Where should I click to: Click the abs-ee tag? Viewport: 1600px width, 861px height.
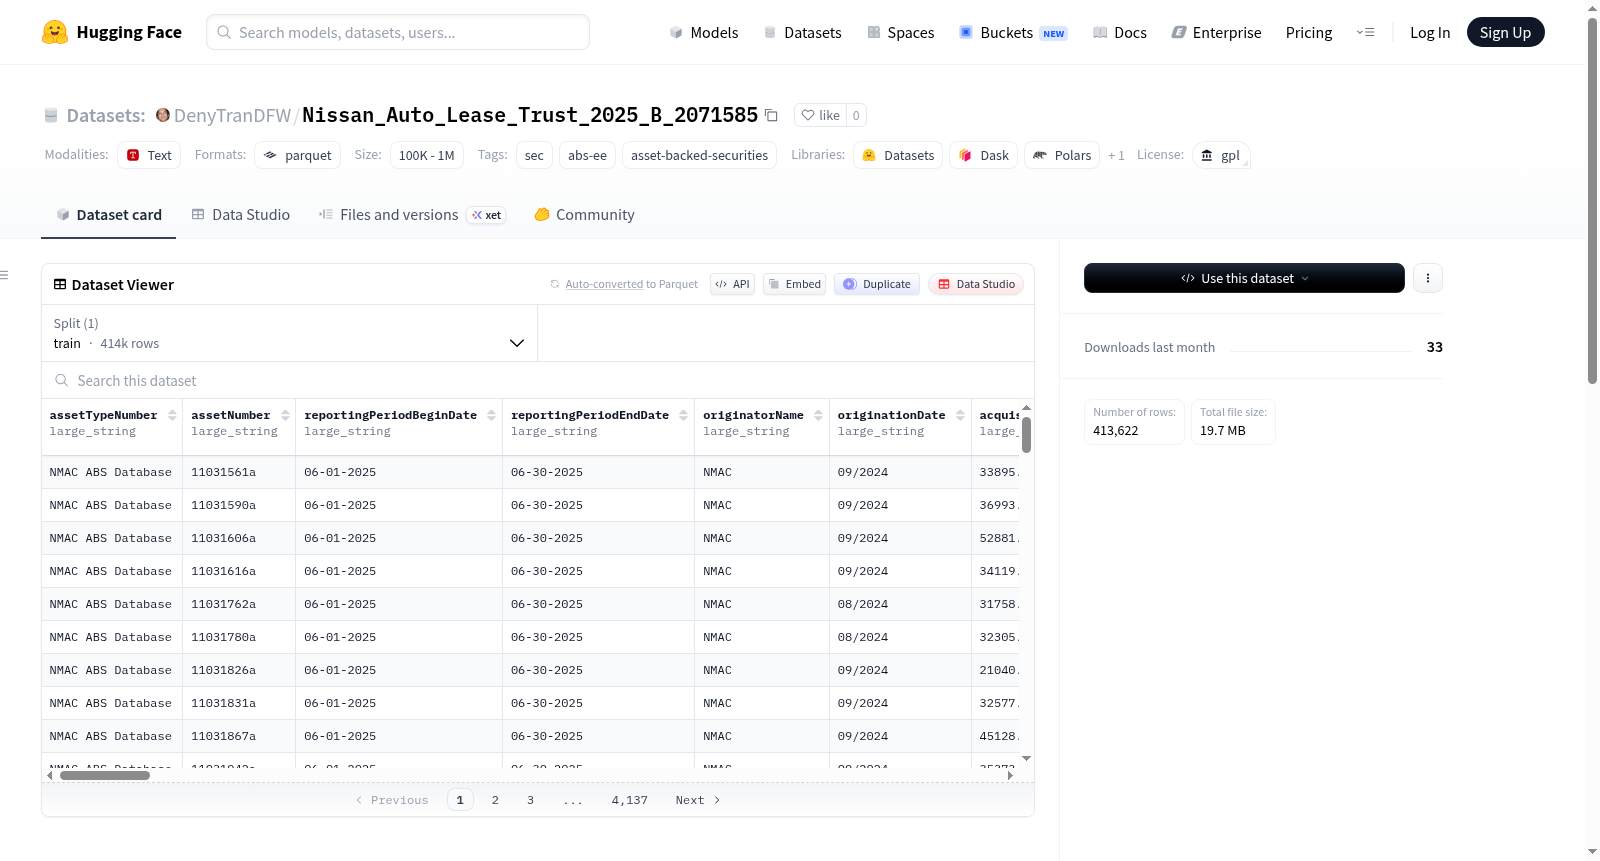point(587,155)
